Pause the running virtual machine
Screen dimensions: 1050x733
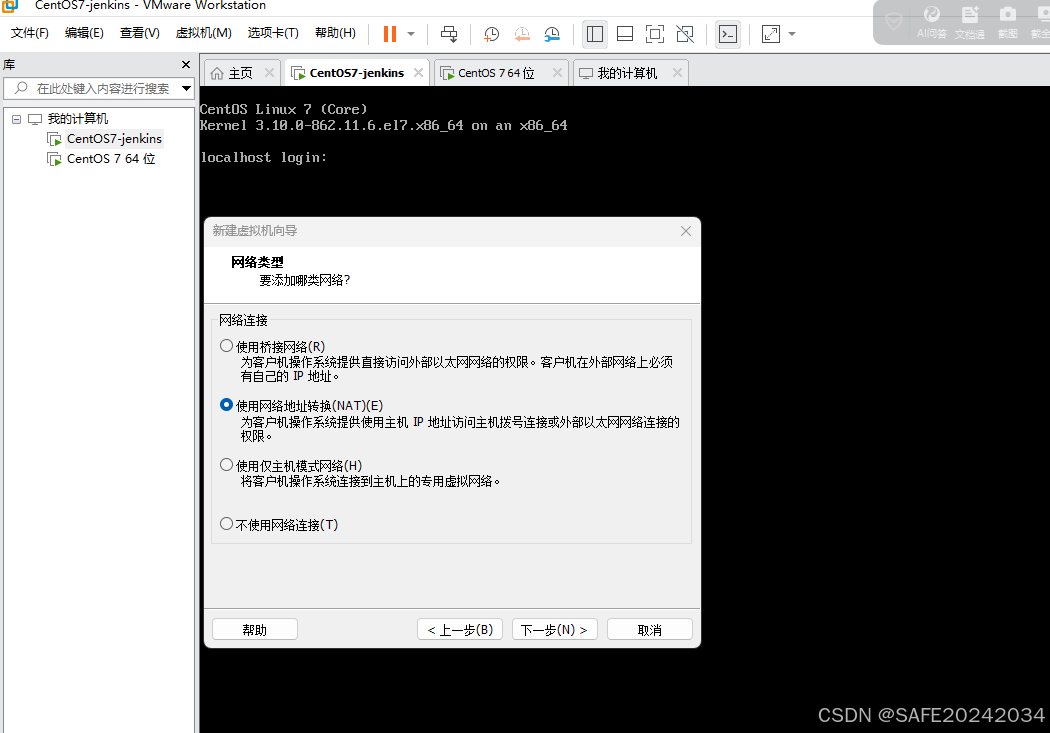(390, 33)
